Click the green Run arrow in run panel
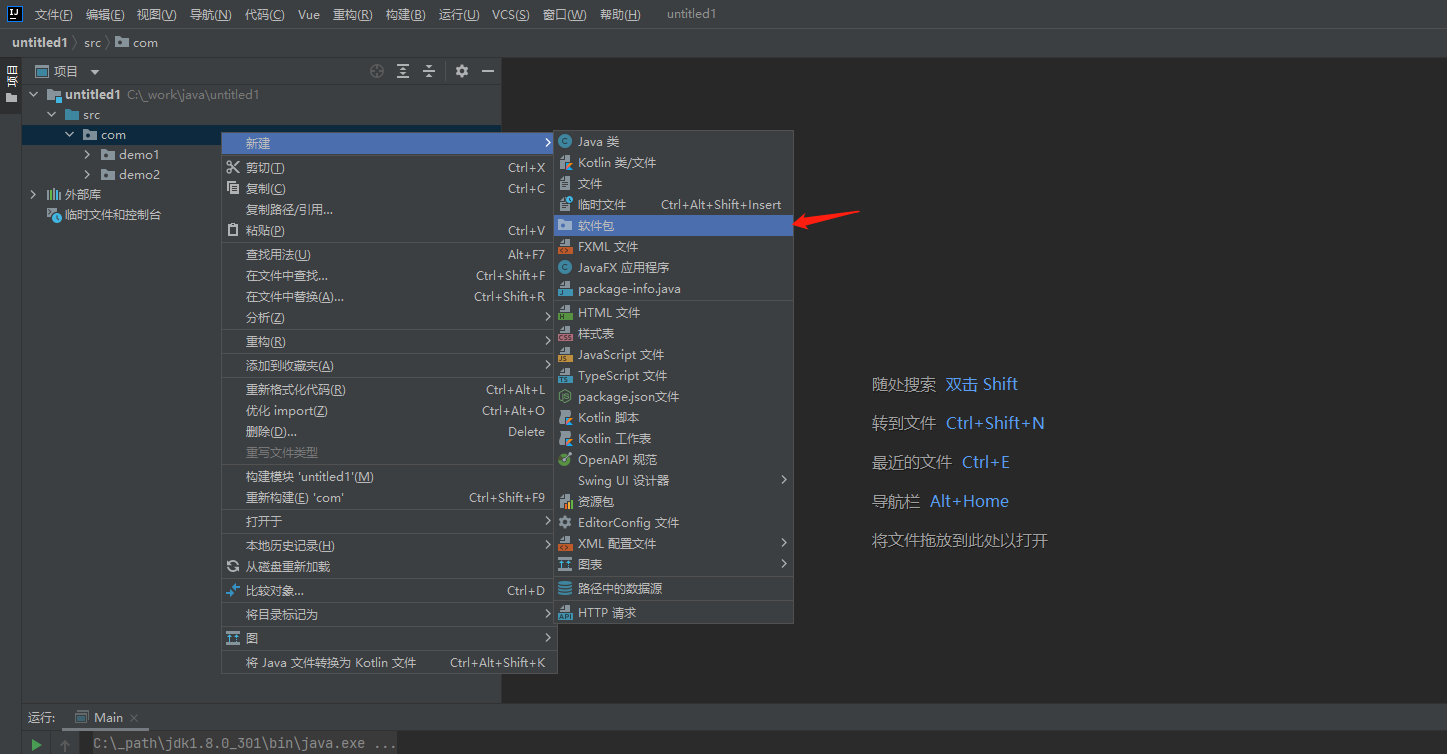The width and height of the screenshot is (1447, 754). pos(36,744)
